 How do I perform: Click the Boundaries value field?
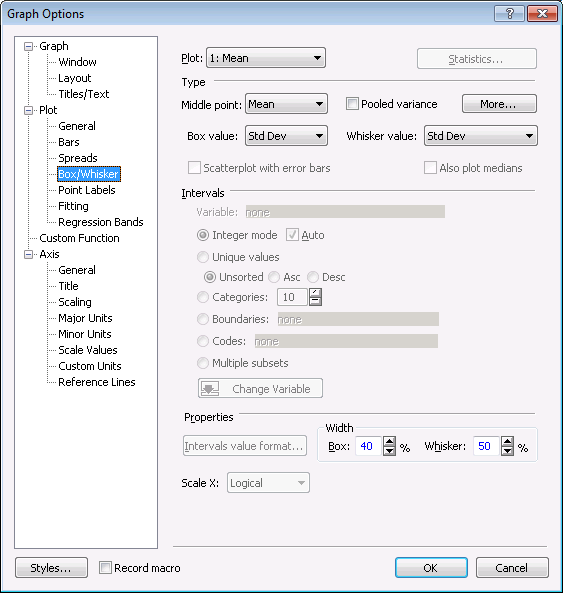[x=358, y=319]
